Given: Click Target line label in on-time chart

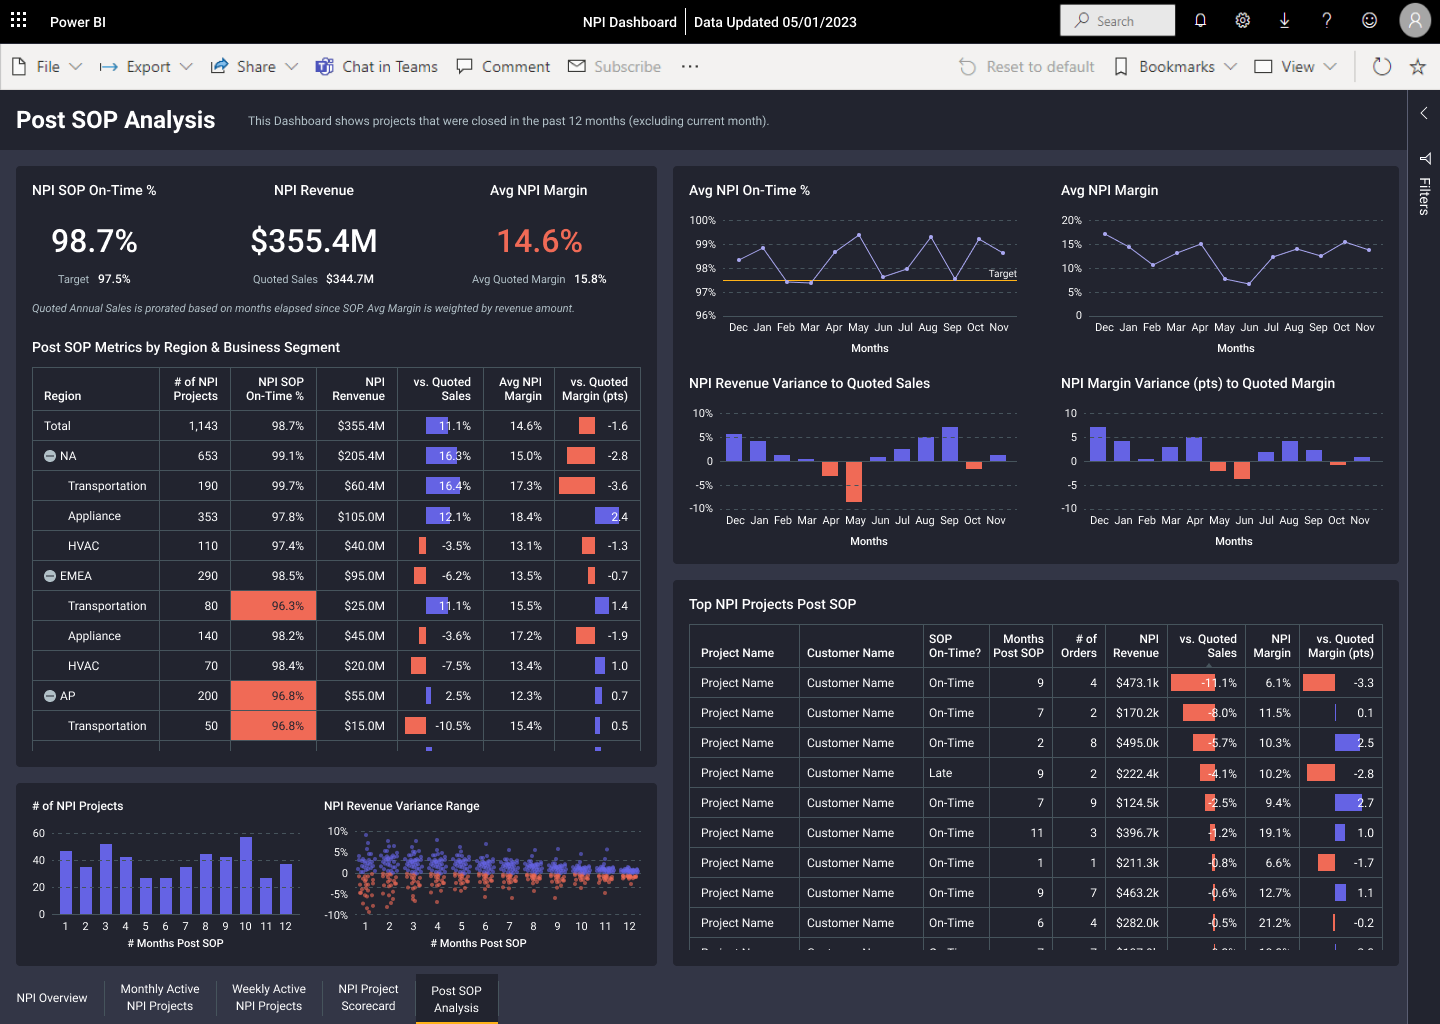Looking at the screenshot, I should point(1002,274).
